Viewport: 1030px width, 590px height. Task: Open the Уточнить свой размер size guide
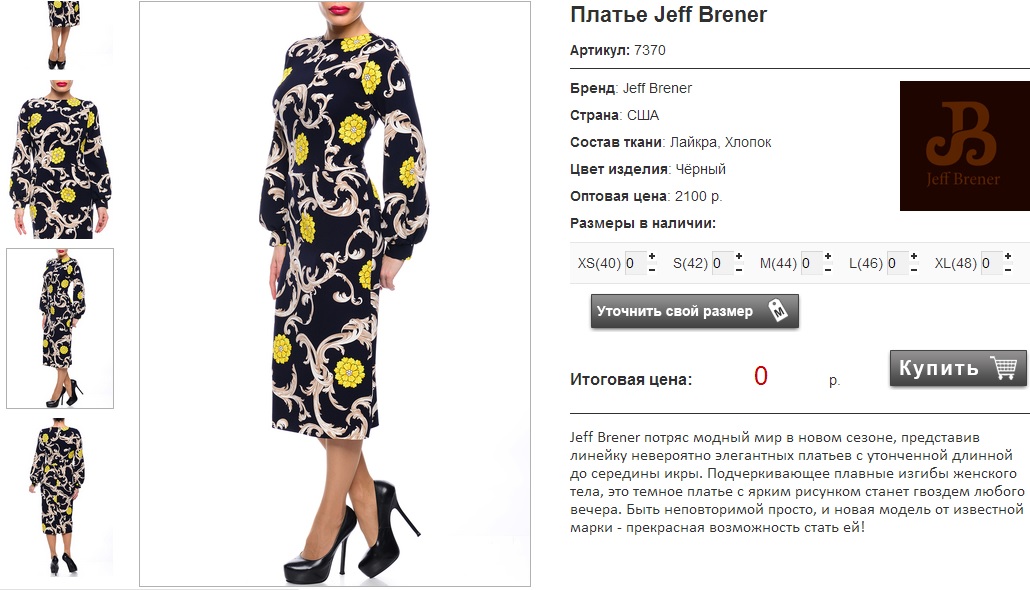pyautogui.click(x=694, y=311)
